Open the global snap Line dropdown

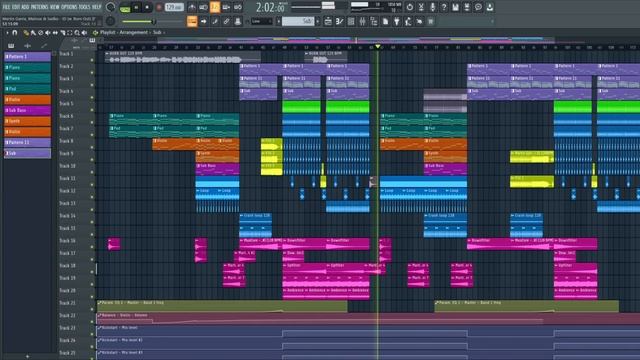click(x=262, y=21)
